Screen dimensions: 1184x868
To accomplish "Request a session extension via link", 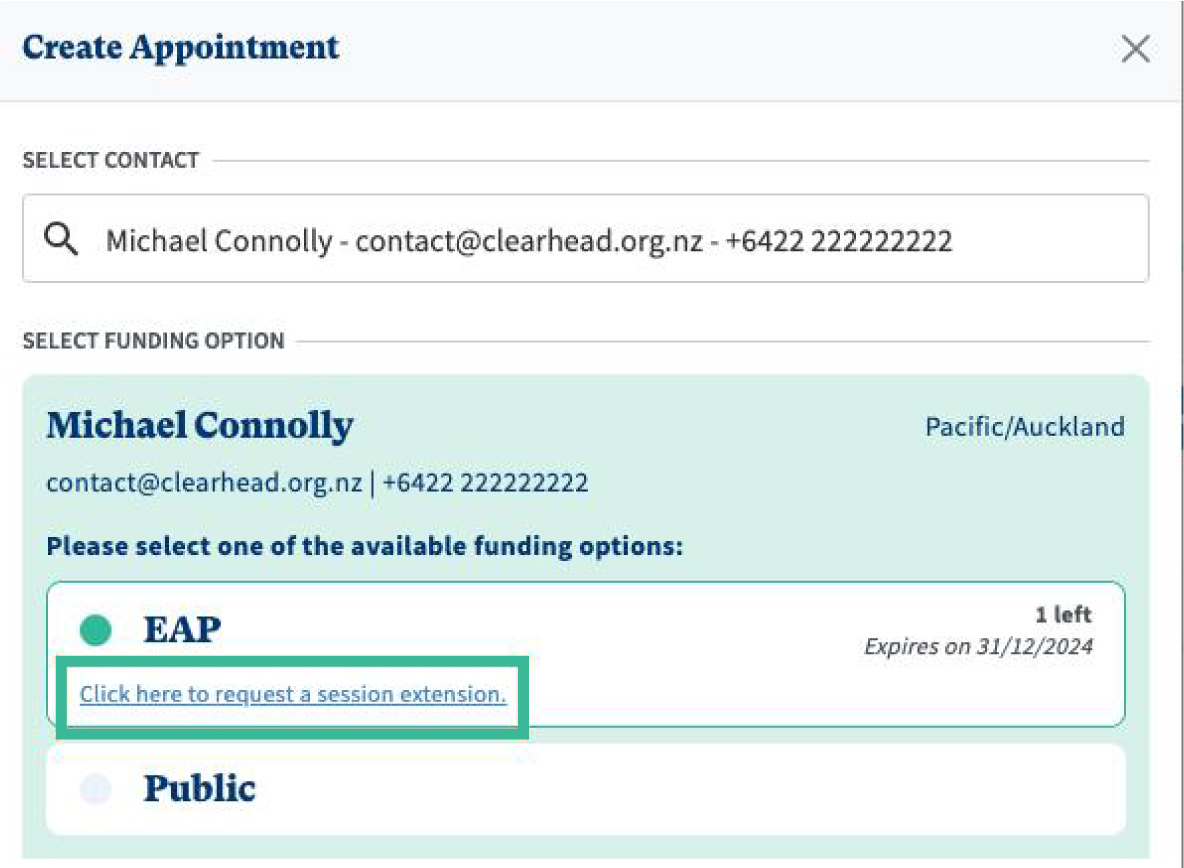I will pos(293,694).
